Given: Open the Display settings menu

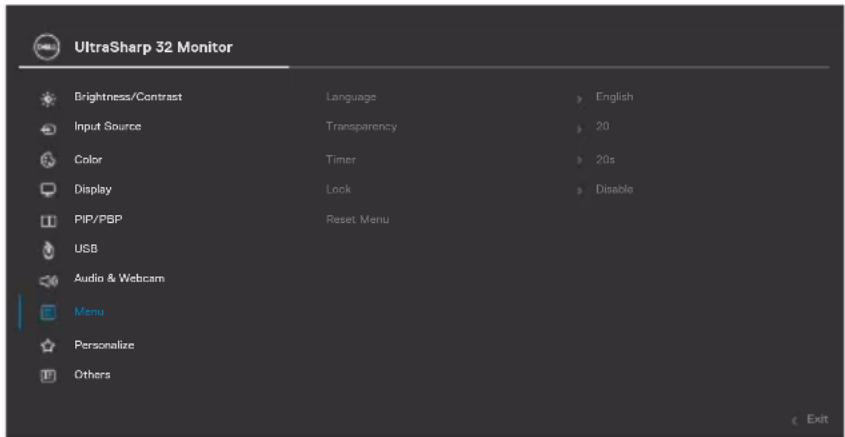Looking at the screenshot, I should (x=93, y=189).
